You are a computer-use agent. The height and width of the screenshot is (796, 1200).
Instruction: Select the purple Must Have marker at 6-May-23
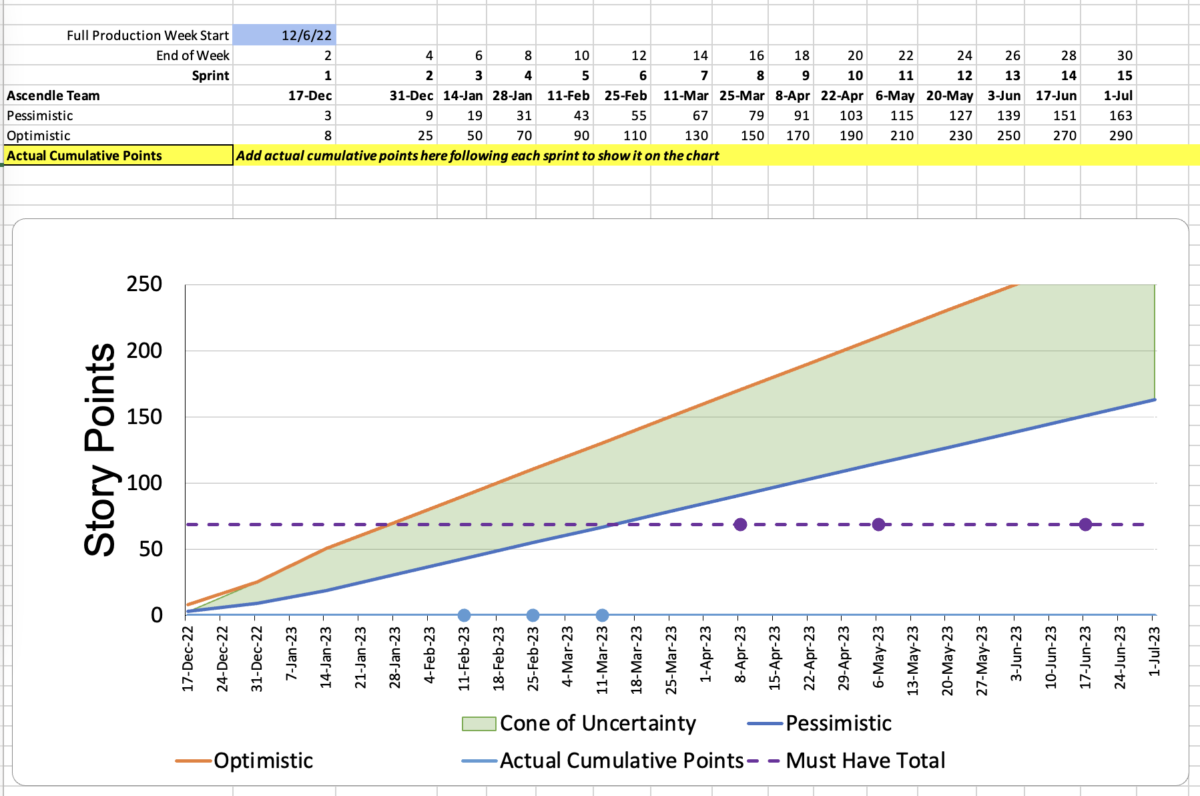pos(878,525)
